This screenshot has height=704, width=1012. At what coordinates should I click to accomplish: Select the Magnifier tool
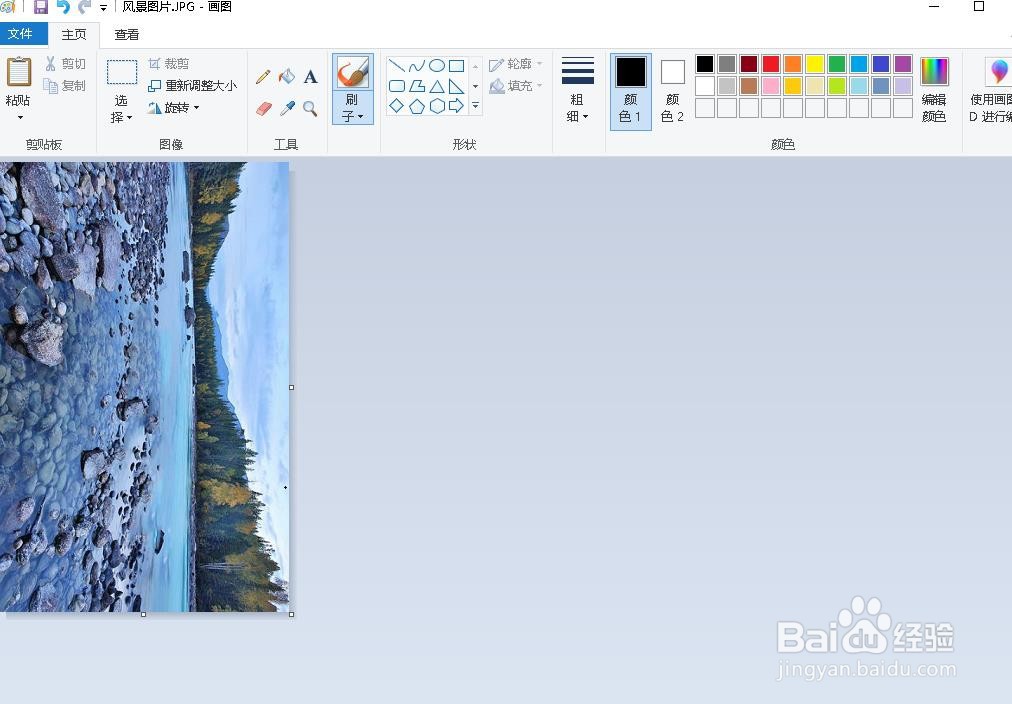point(311,109)
